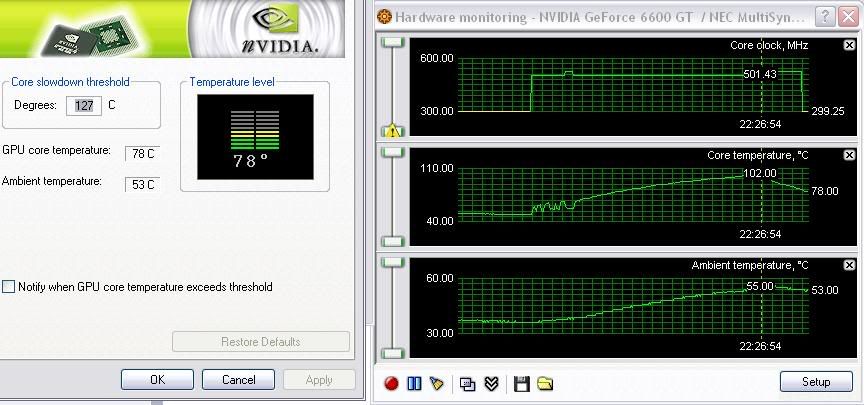Image resolution: width=864 pixels, height=405 pixels.
Task: Click bottom handle of Core temperature range slider
Action: (x=392, y=241)
